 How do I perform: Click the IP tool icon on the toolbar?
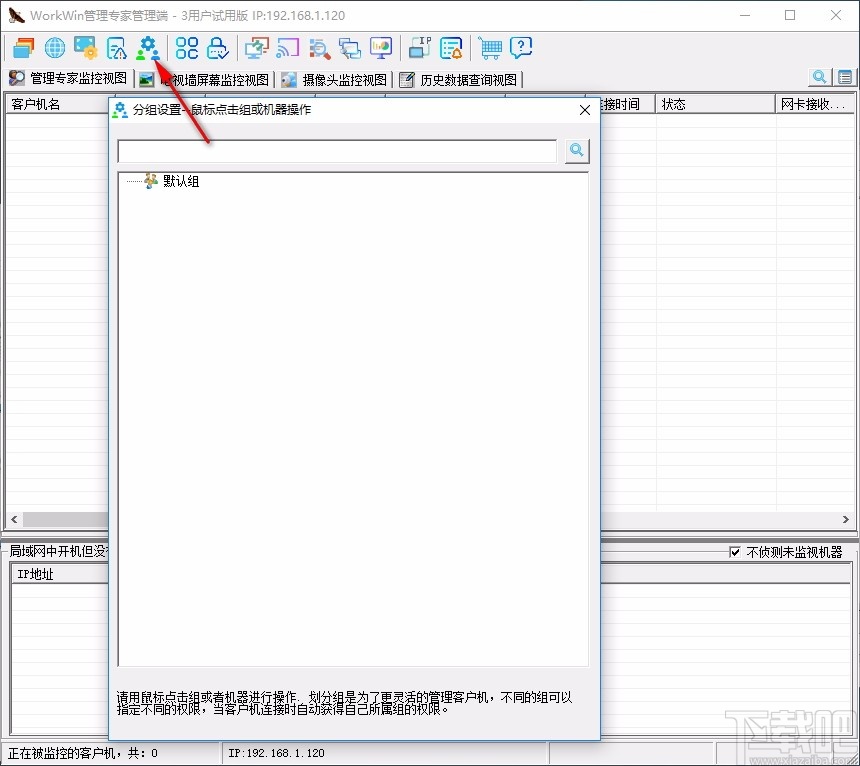tap(418, 47)
